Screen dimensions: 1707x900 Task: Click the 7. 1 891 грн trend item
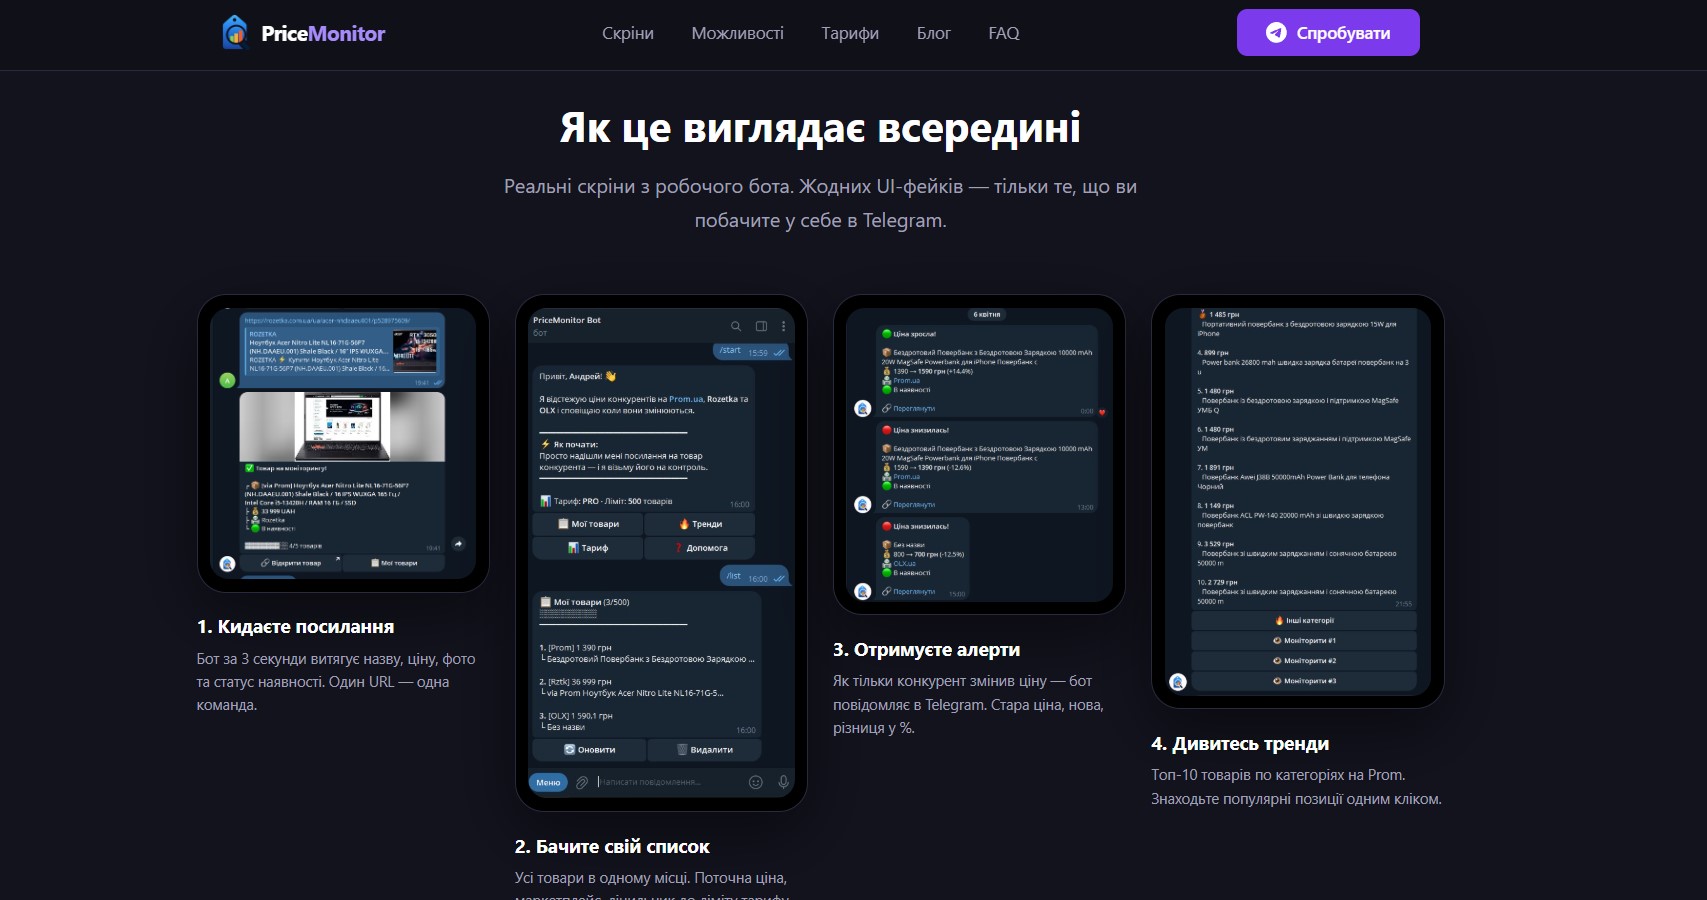[x=1295, y=477]
